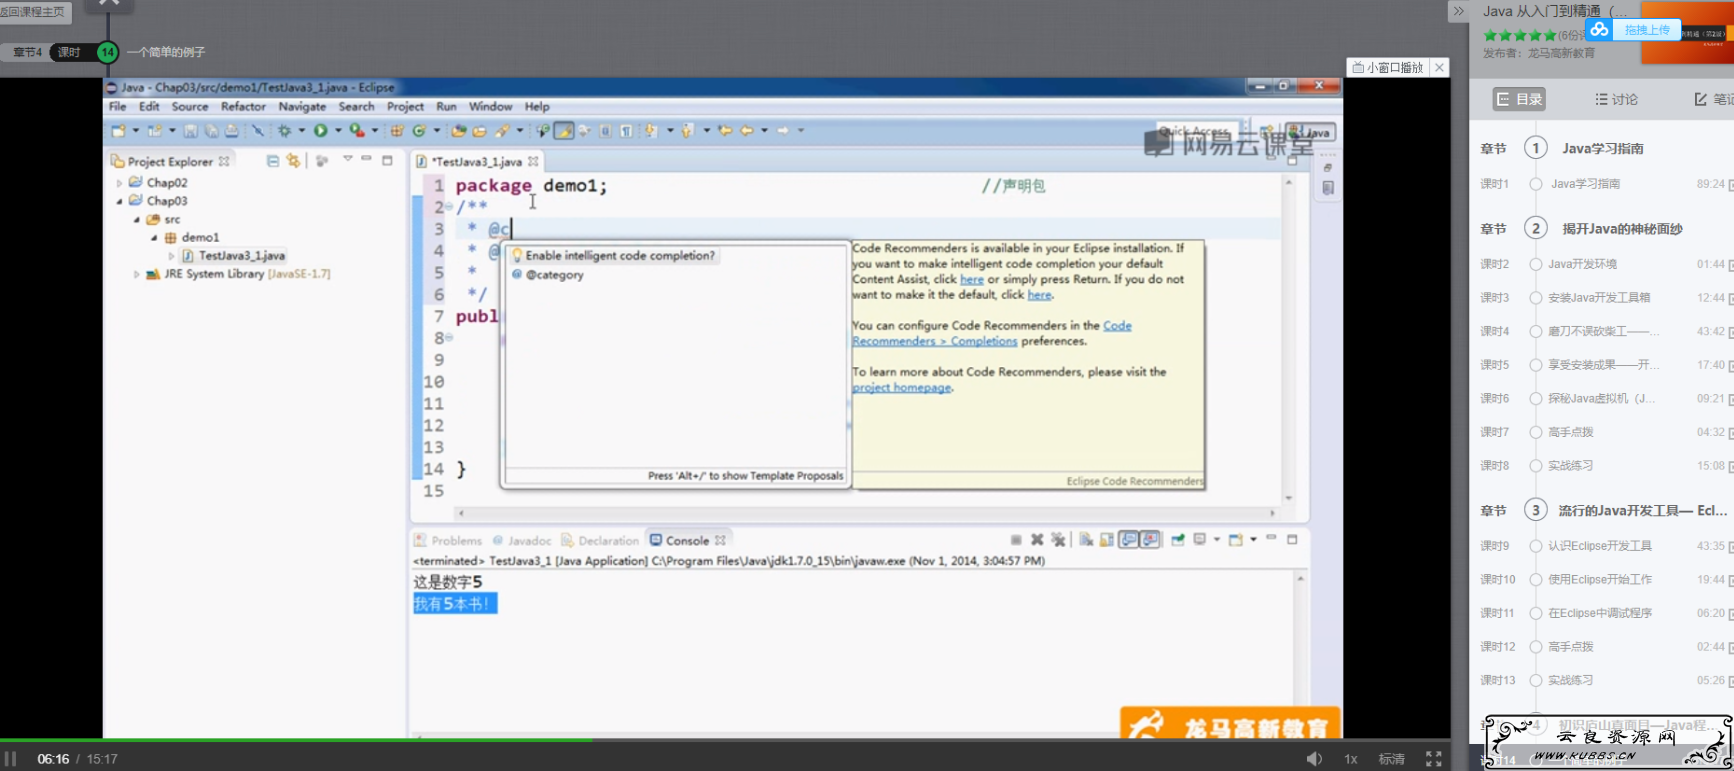Click the Pin Console icon
The image size is (1734, 771).
(x=1178, y=540)
